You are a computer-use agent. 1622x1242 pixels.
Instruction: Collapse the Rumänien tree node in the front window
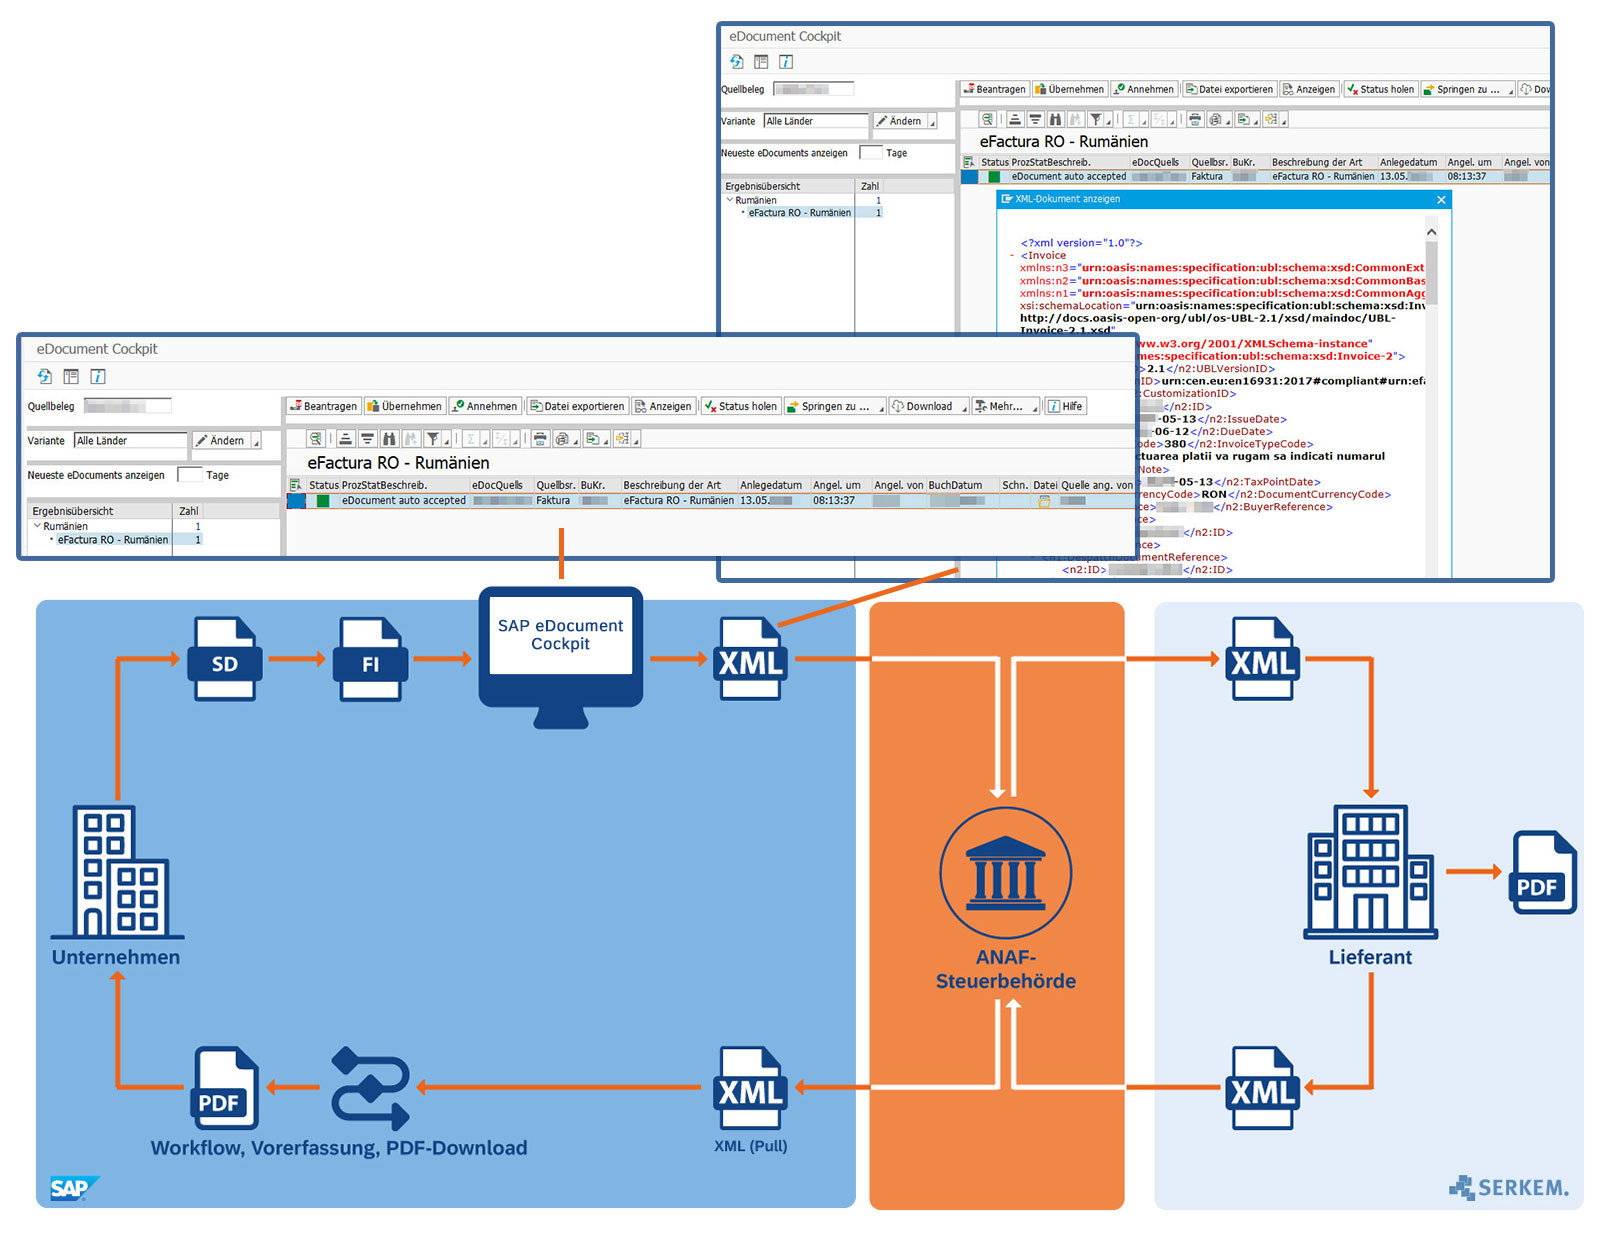click(x=37, y=526)
